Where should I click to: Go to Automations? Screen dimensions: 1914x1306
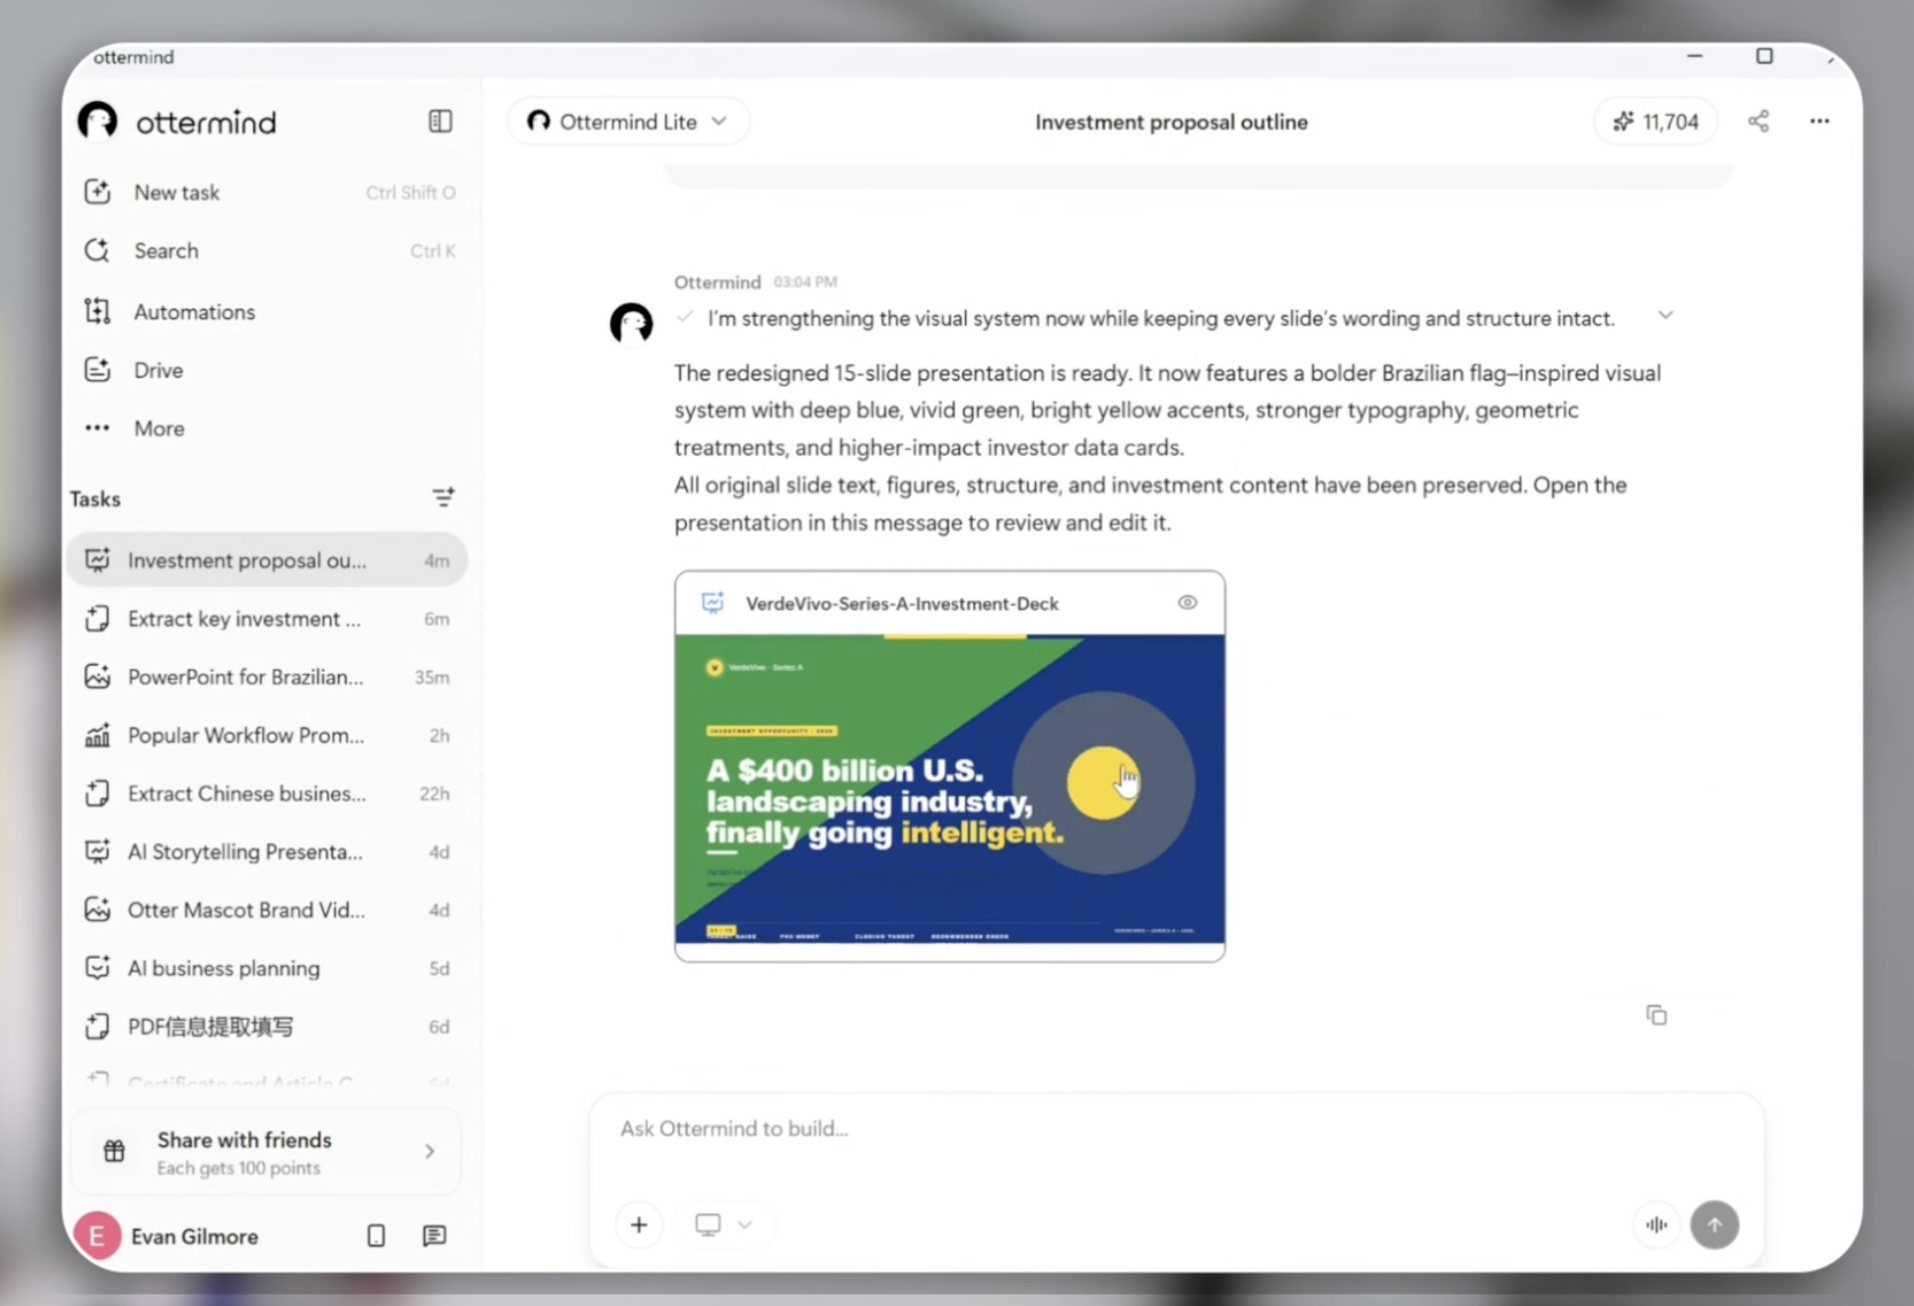268,311
